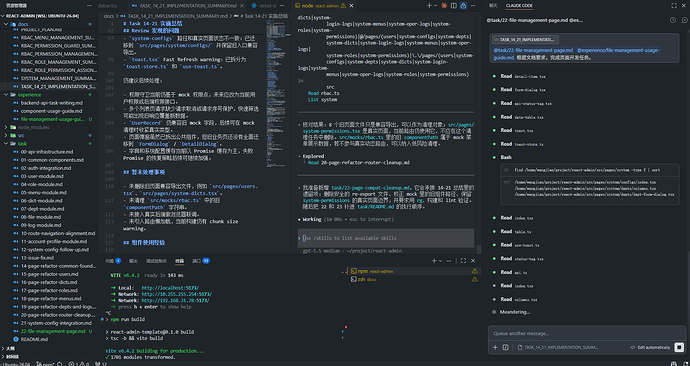This screenshot has width=690, height=366.
Task: Click the red bug icon in editor toolbar
Action: [x=444, y=6]
